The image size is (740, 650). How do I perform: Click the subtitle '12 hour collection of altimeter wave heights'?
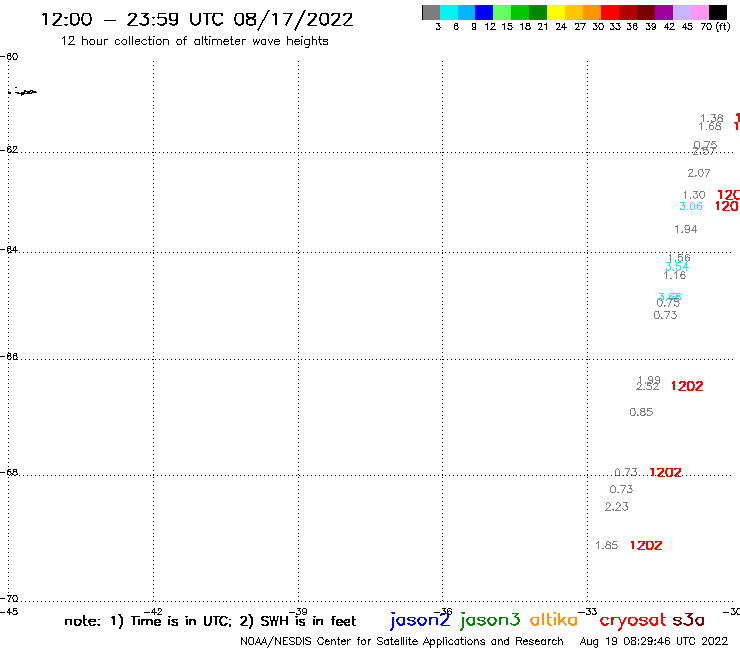tap(194, 41)
